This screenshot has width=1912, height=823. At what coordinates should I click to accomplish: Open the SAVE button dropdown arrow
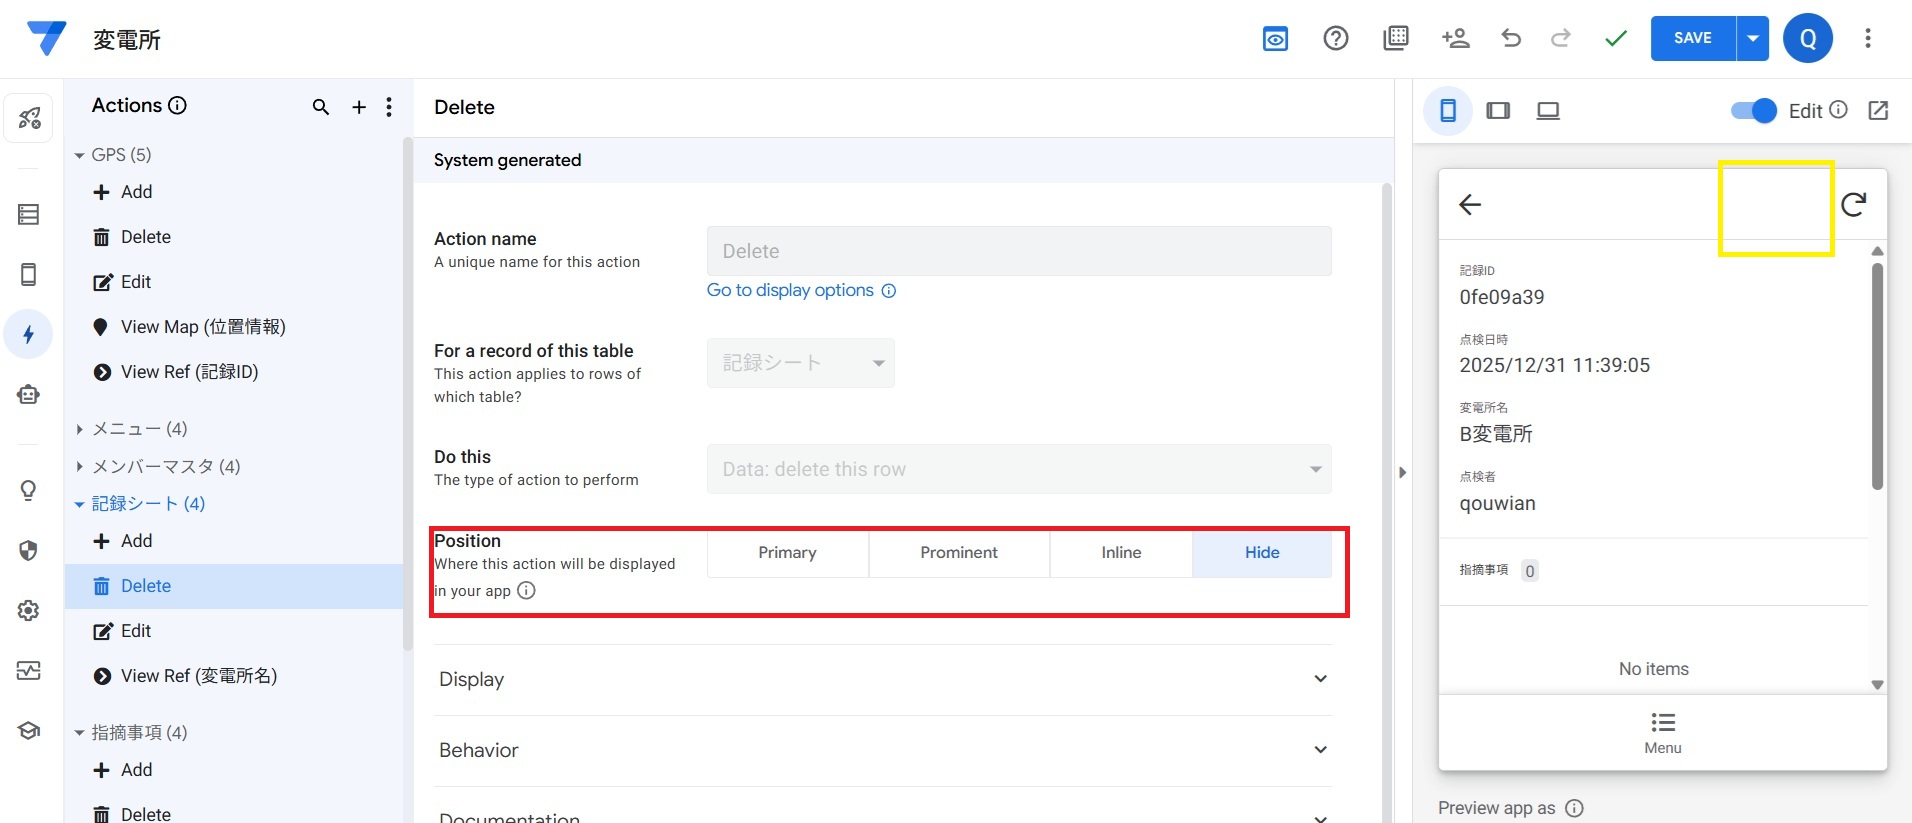[x=1753, y=38]
